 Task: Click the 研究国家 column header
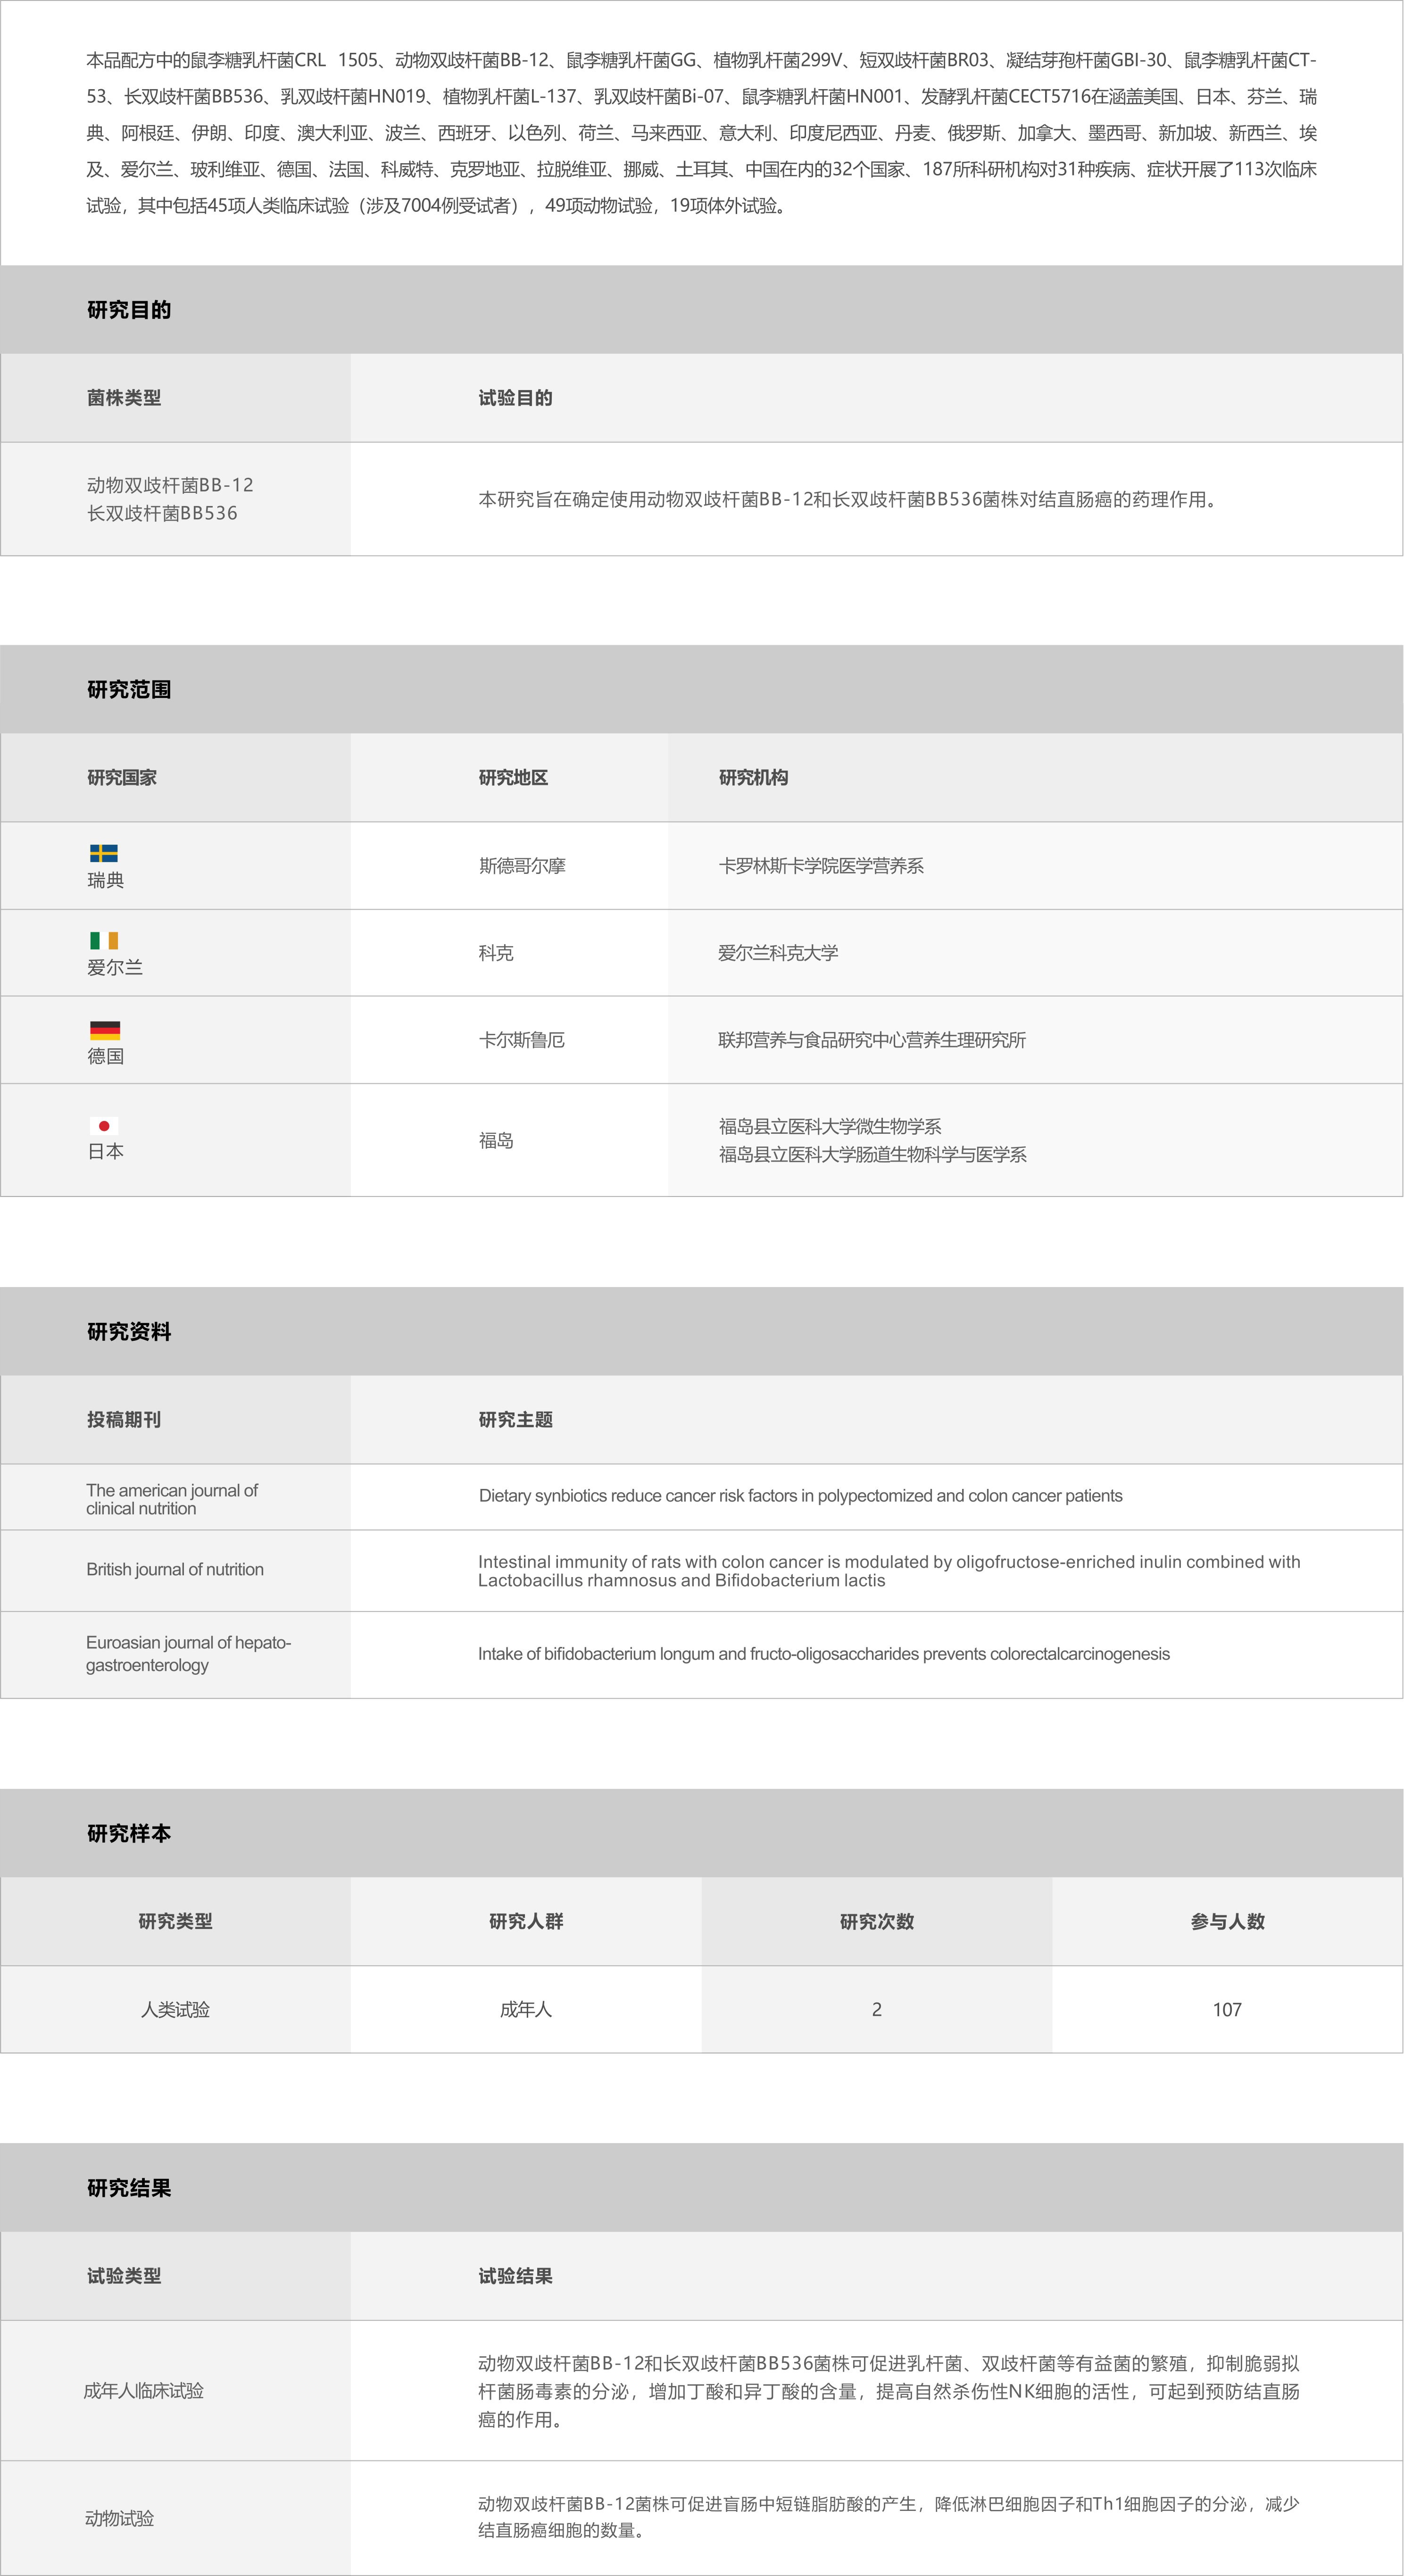122,777
